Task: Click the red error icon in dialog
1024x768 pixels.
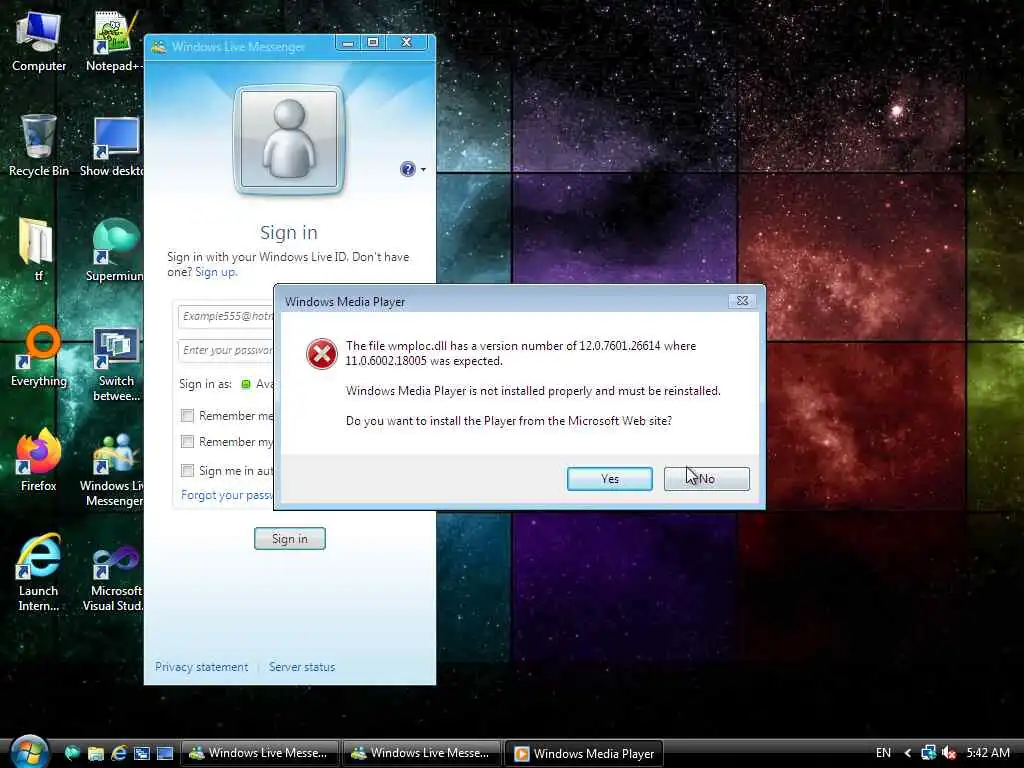Action: (321, 354)
